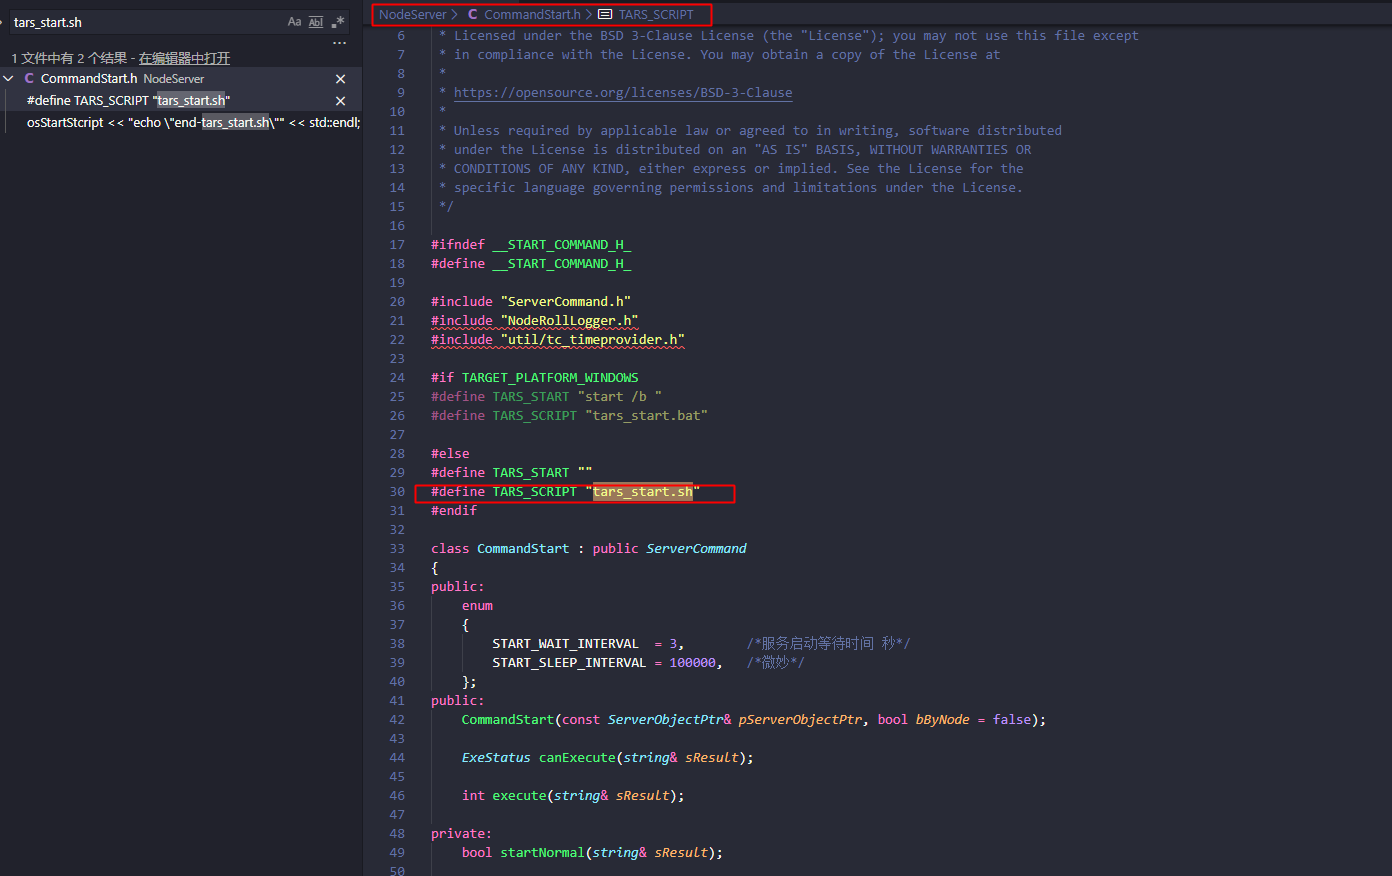Click the C file icon of CommandStart.h result
The height and width of the screenshot is (876, 1392).
[x=29, y=79]
